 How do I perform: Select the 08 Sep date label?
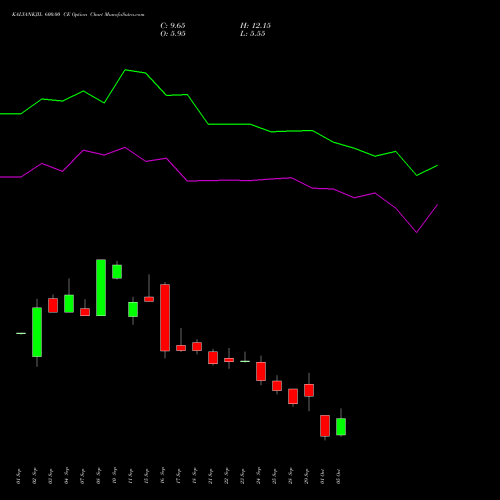coord(99,476)
